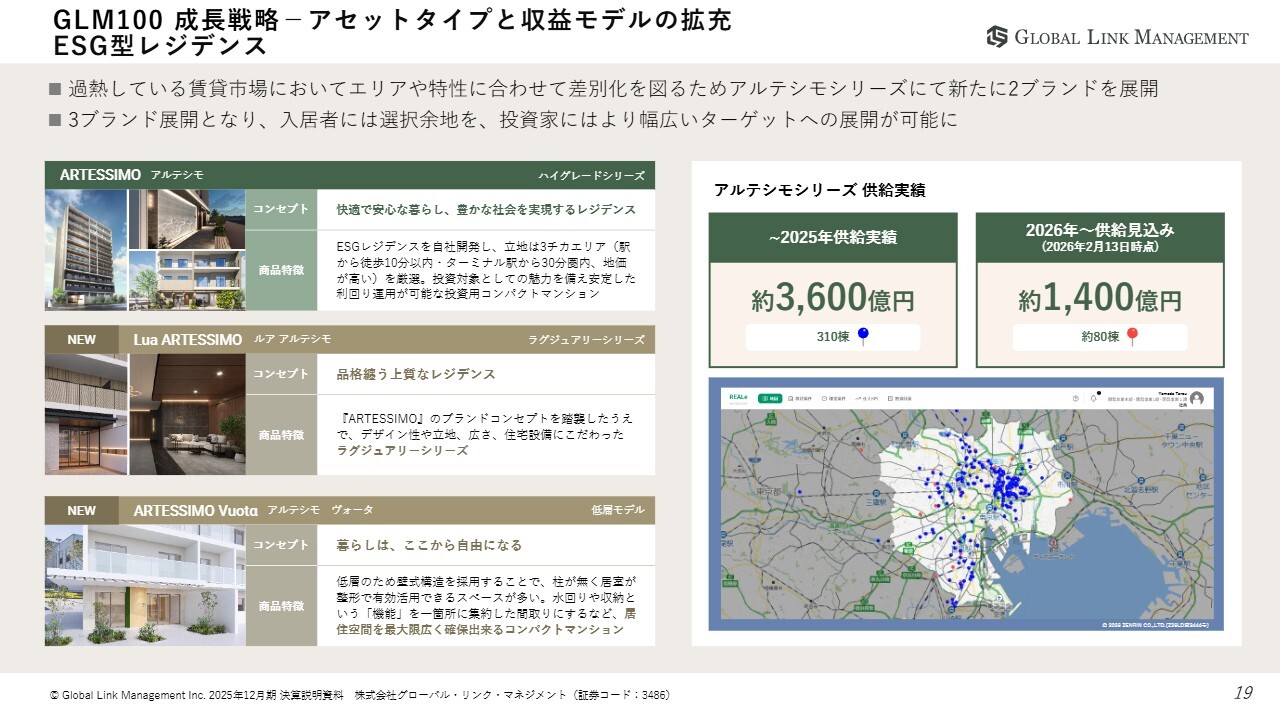The height and width of the screenshot is (720, 1280).
Task: Click the 約3,600億円 supply figure
Action: 832,298
